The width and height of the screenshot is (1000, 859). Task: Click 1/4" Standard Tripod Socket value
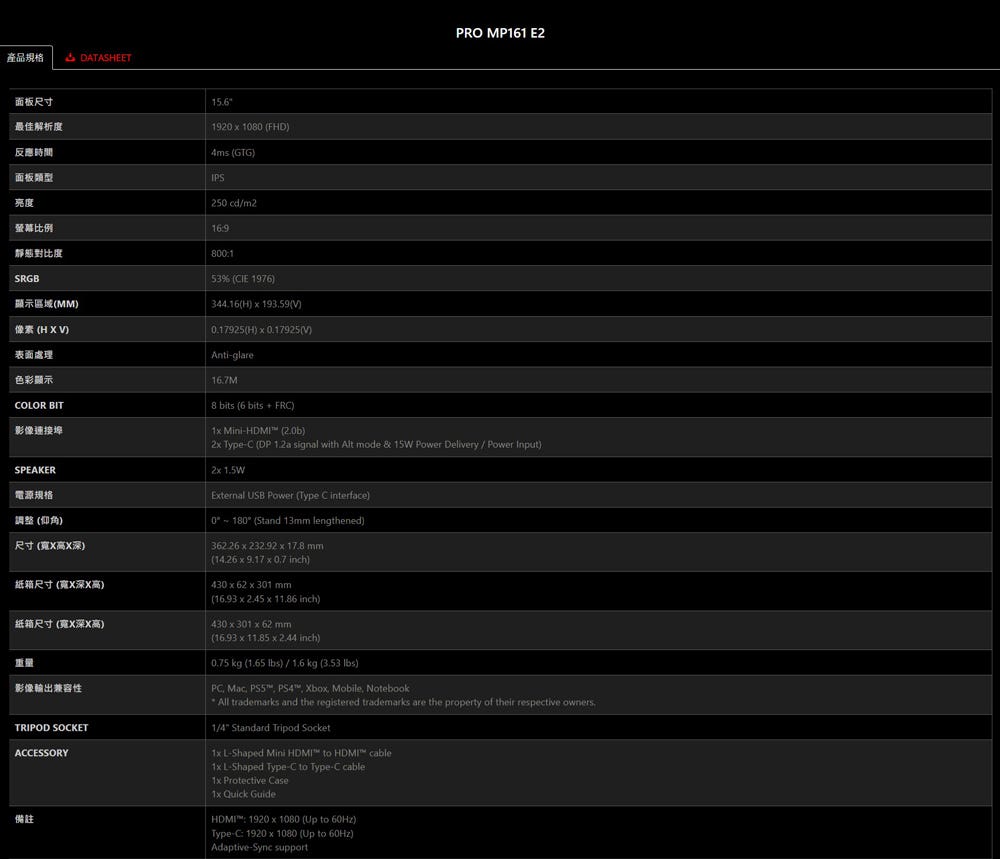coord(270,728)
